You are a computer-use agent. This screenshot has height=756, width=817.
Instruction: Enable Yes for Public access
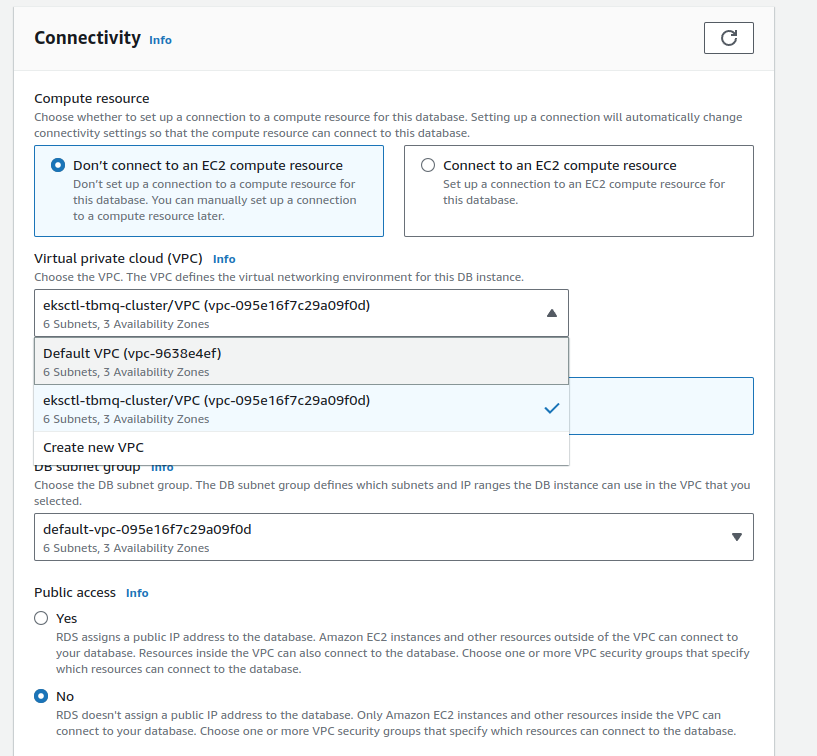coord(41,618)
